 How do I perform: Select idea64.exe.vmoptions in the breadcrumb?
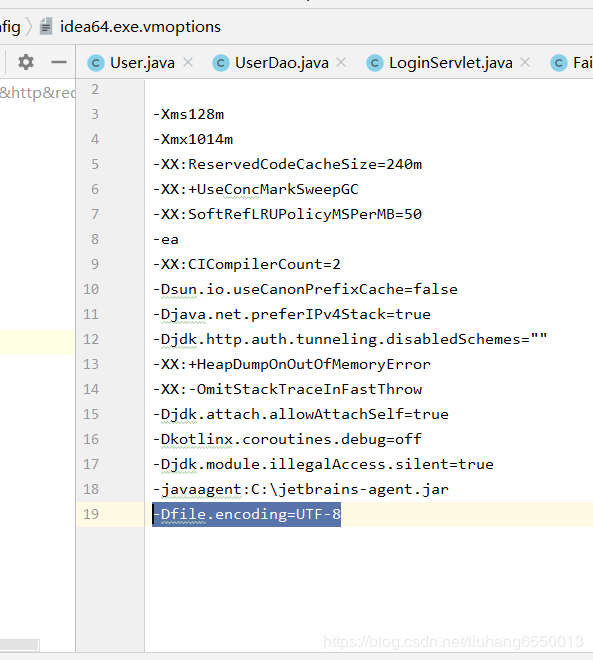[140, 27]
